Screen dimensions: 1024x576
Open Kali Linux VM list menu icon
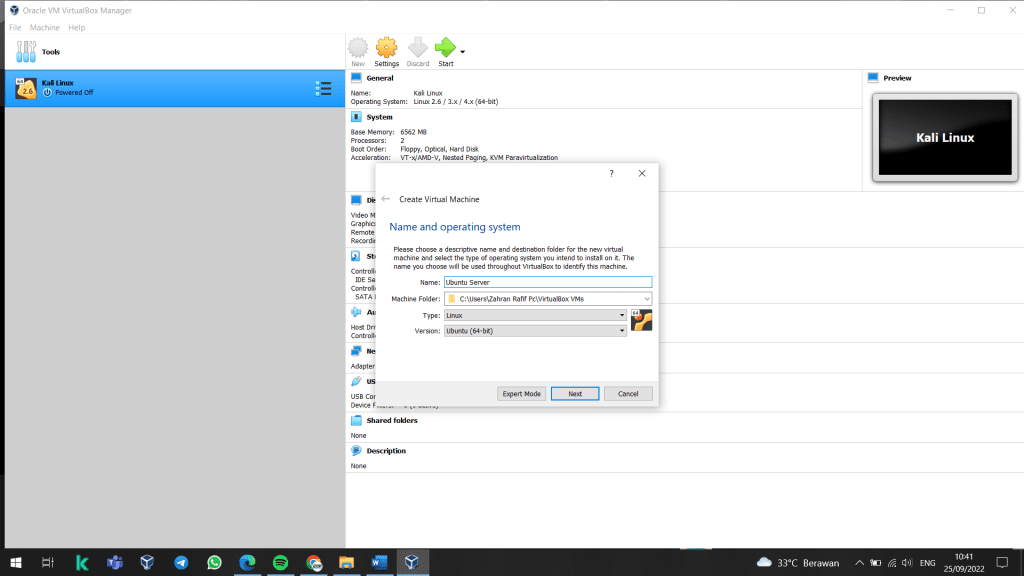click(x=323, y=88)
